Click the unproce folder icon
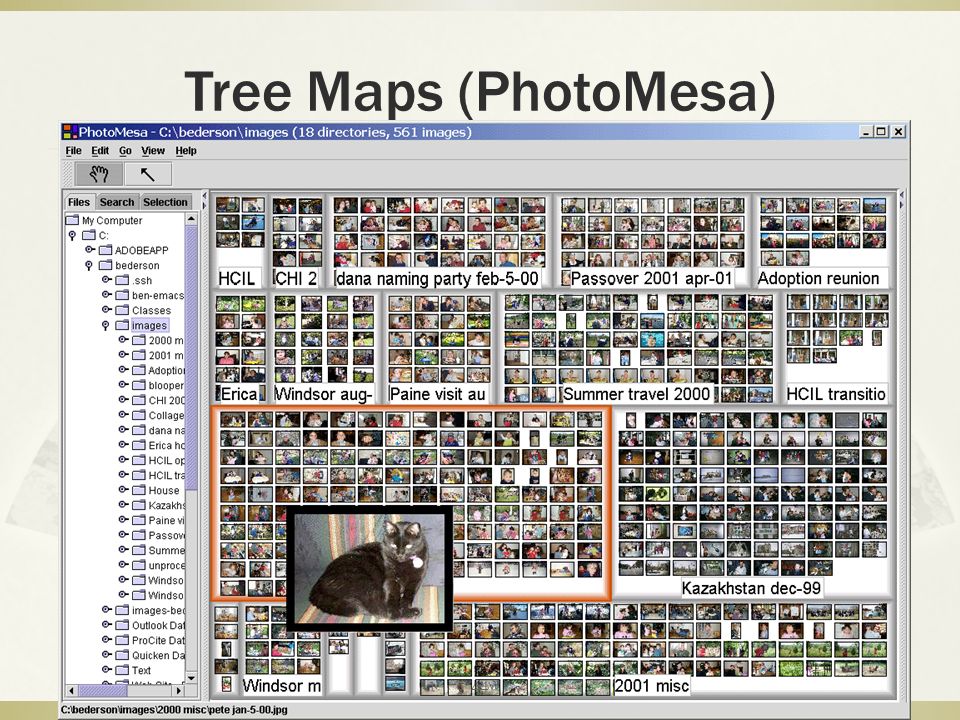The height and width of the screenshot is (720, 960). point(139,565)
